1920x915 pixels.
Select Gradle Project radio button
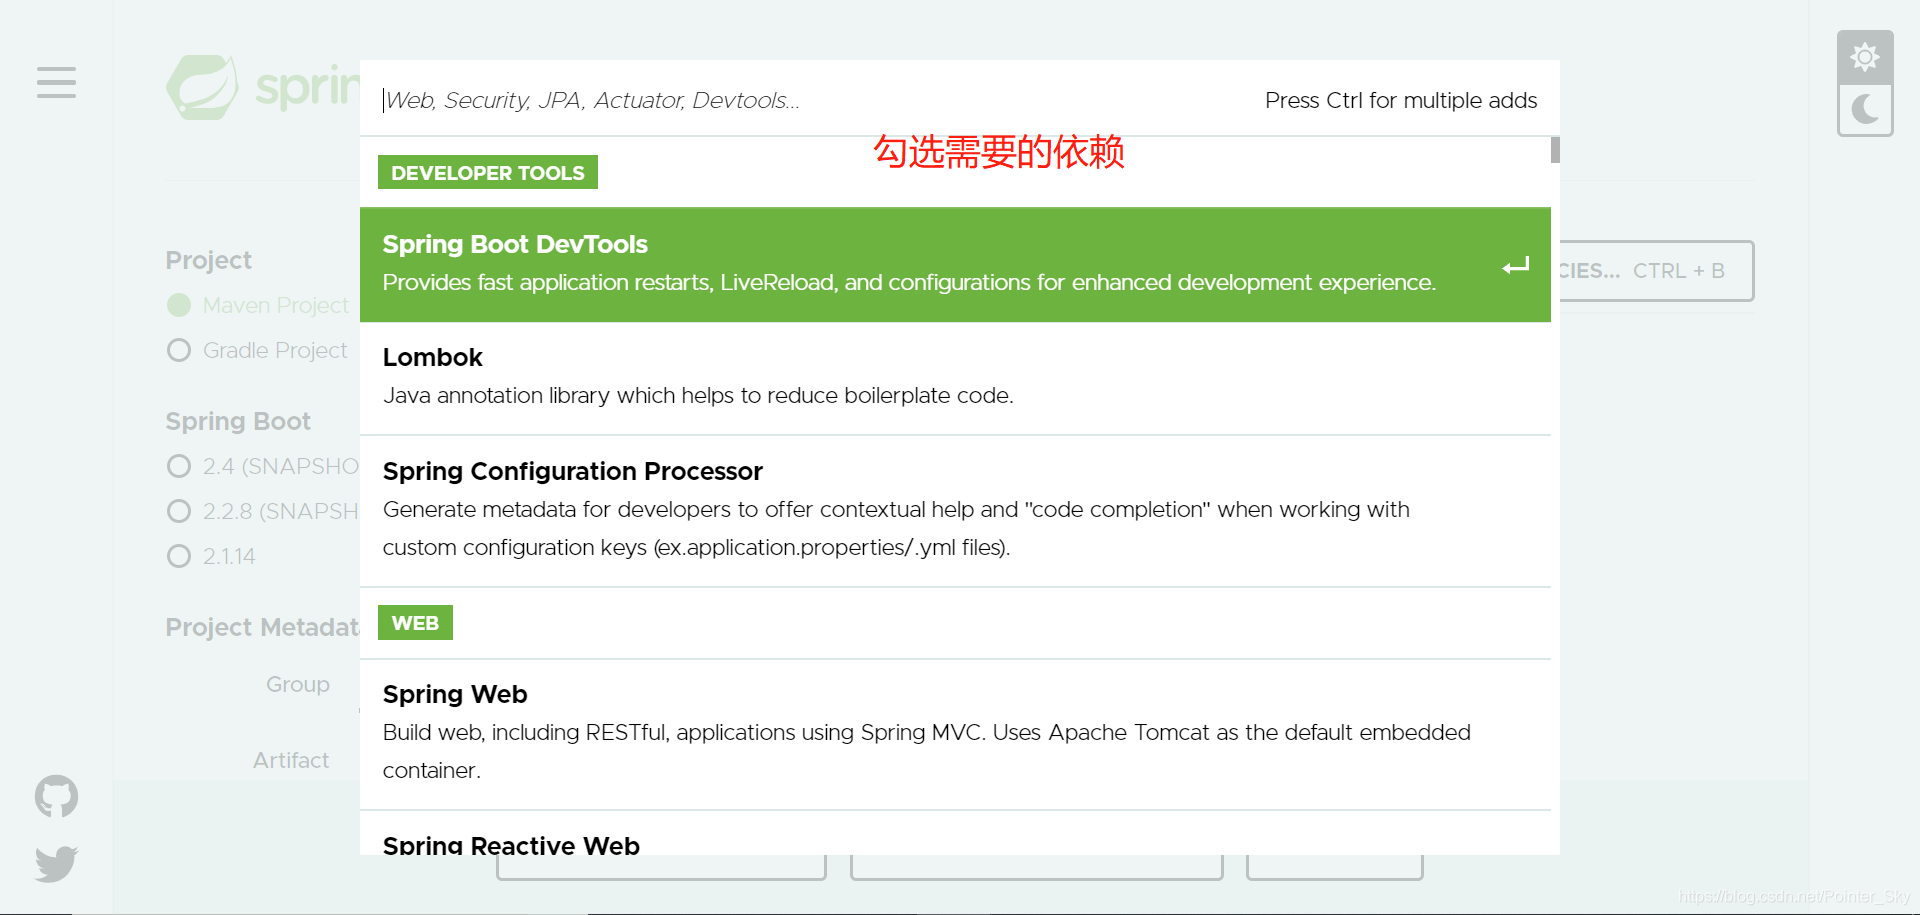click(179, 350)
